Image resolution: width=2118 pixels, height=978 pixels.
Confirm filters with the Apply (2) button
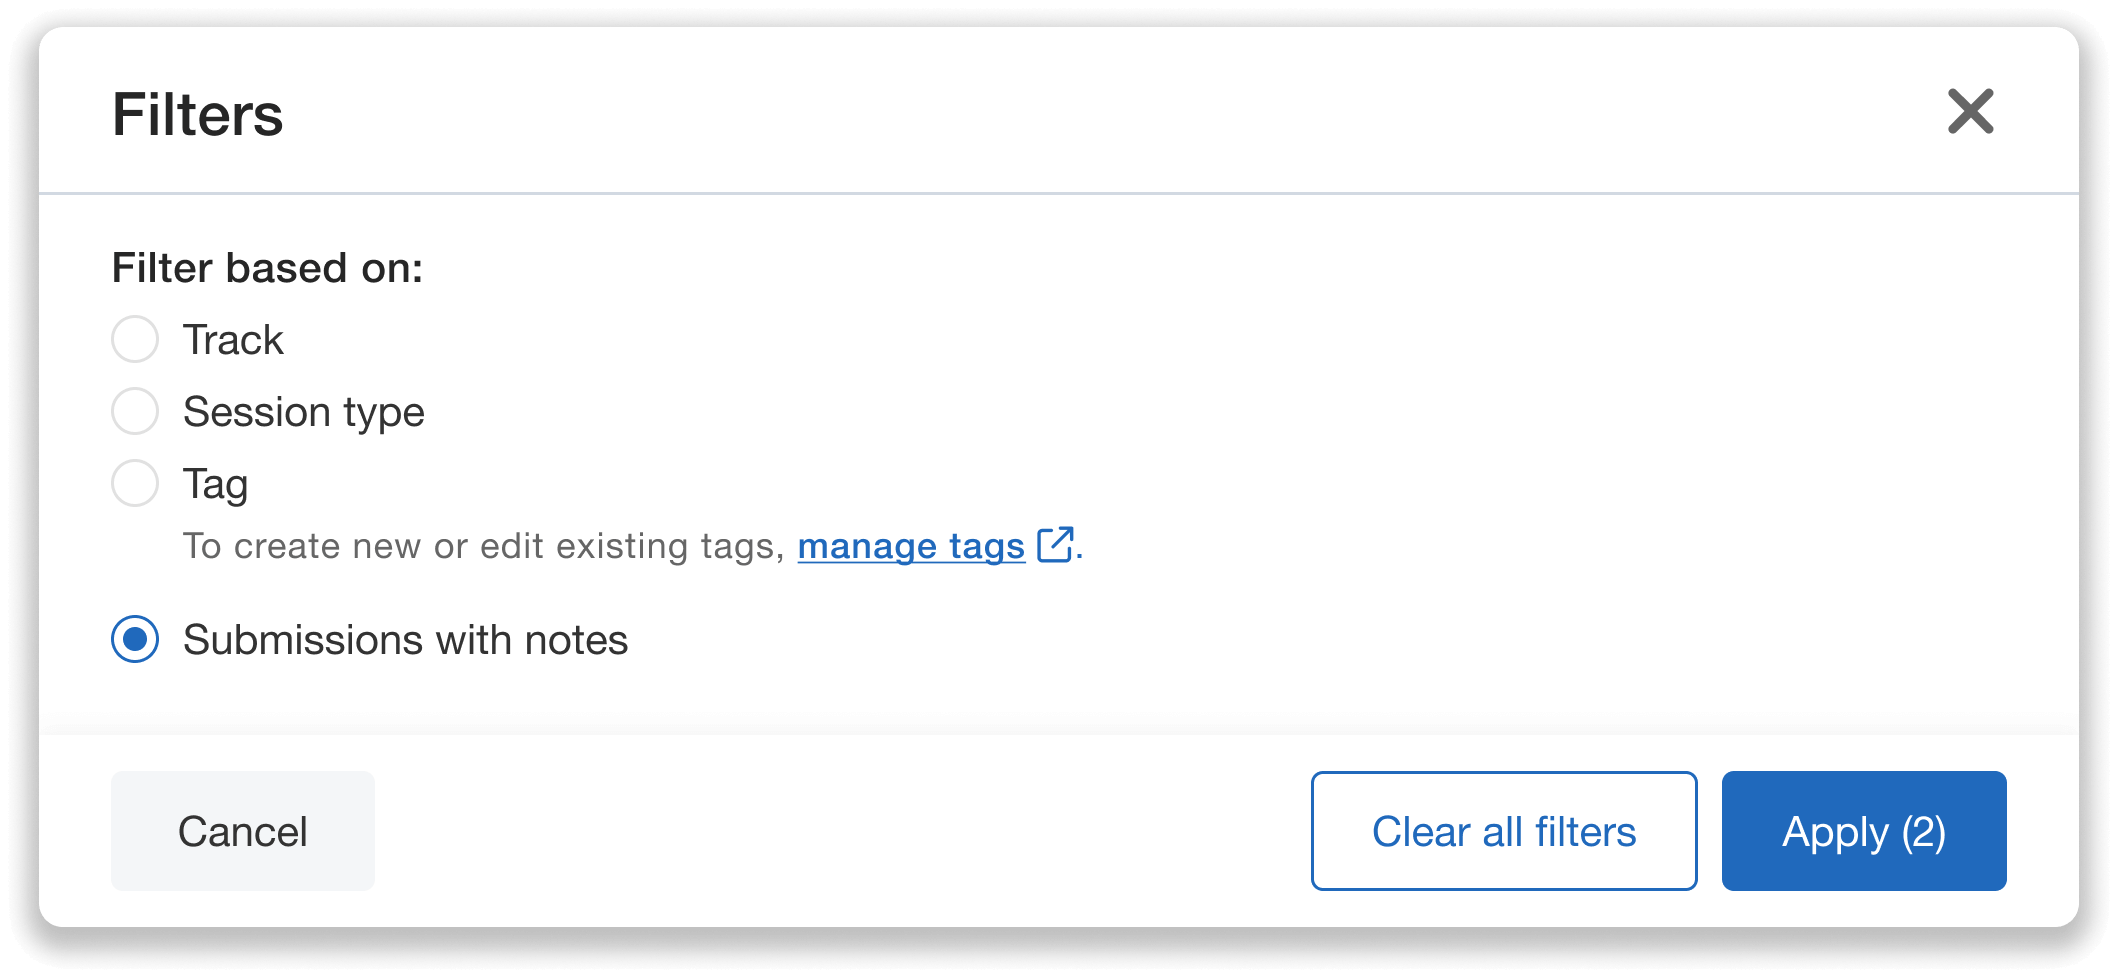click(x=1863, y=830)
